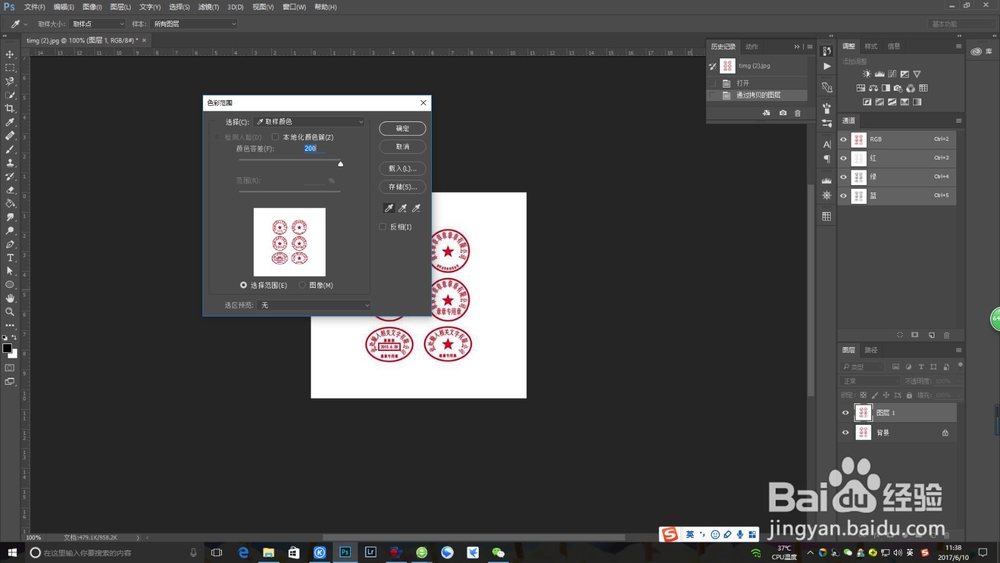Select the Zoom tool
This screenshot has height=563, width=1000.
(x=10, y=312)
